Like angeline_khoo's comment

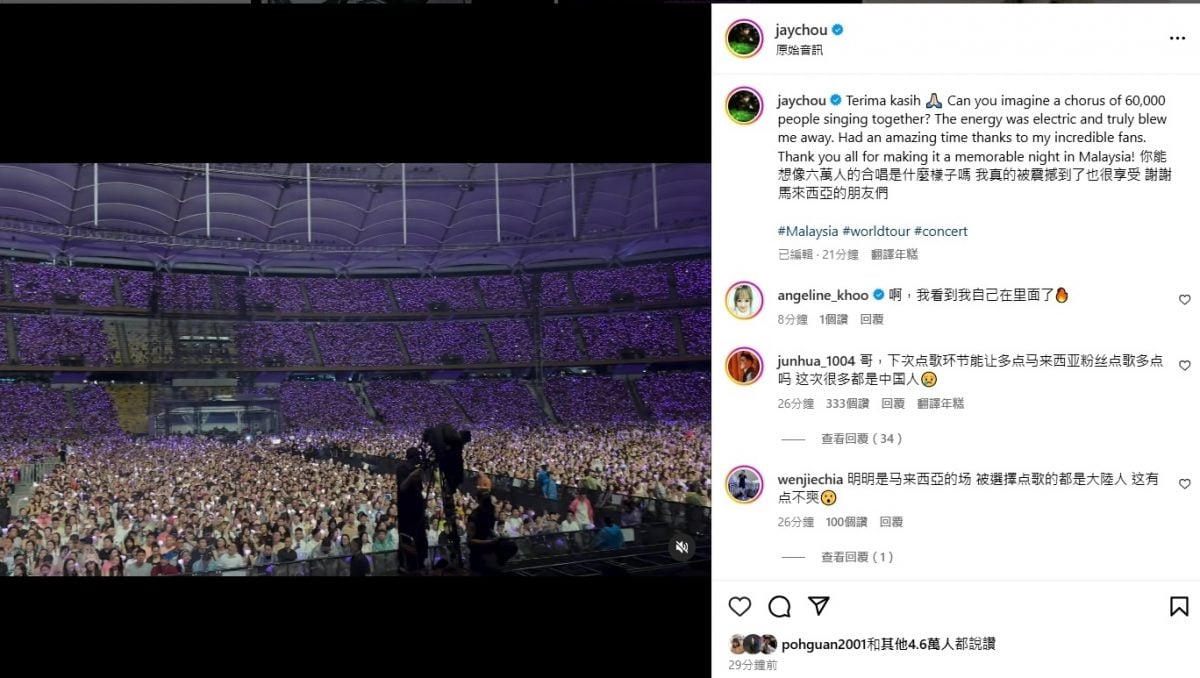(x=1185, y=300)
